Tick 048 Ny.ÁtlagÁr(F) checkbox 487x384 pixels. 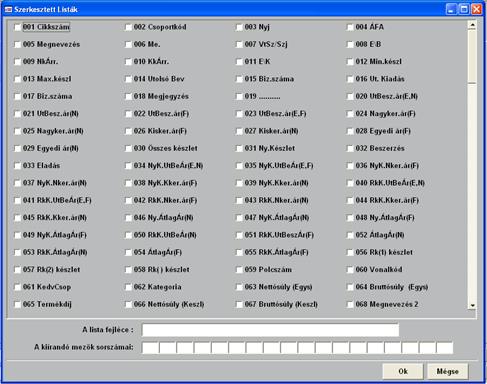coord(350,218)
